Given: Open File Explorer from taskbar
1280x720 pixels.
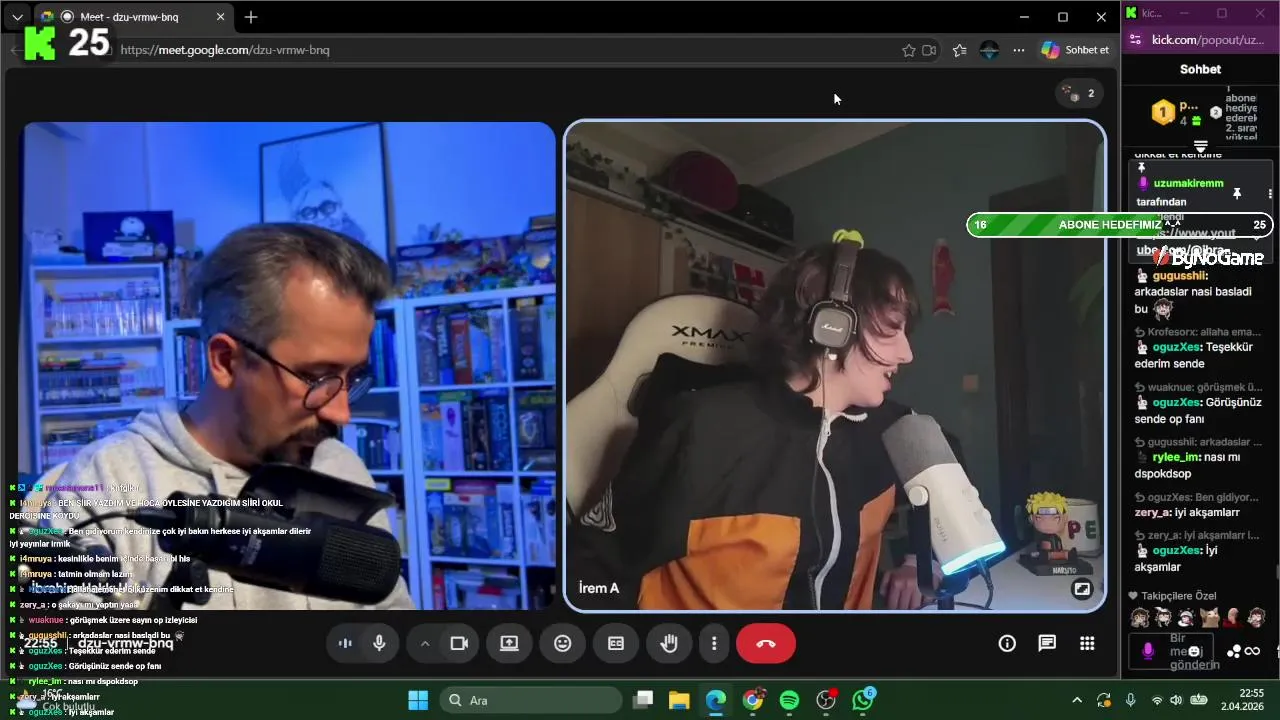Looking at the screenshot, I should click(679, 700).
